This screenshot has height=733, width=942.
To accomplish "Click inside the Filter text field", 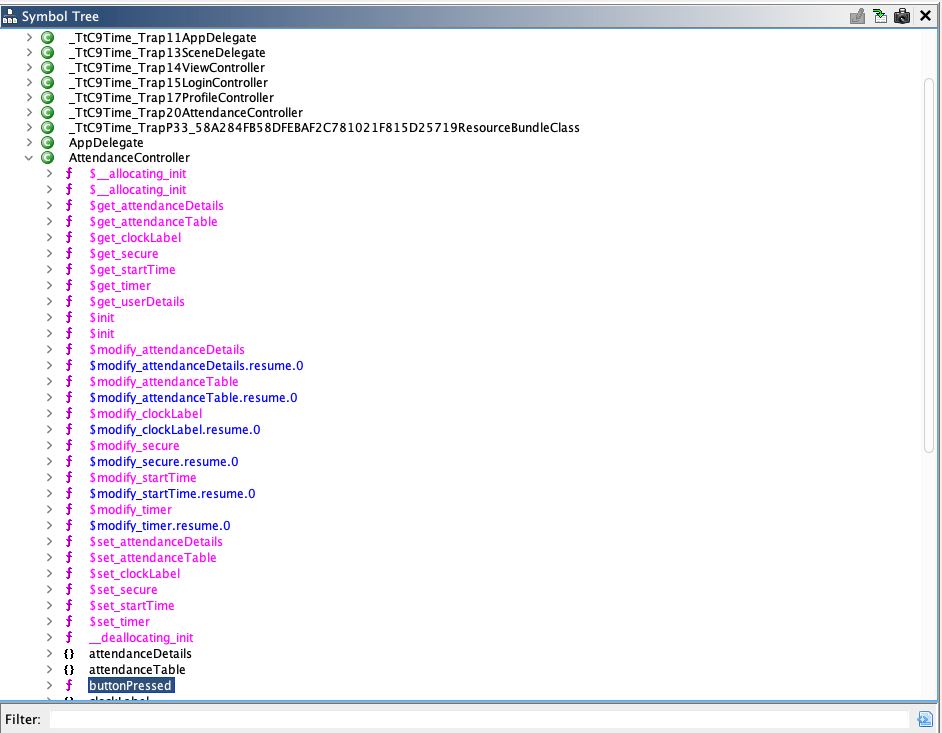I will point(478,719).
